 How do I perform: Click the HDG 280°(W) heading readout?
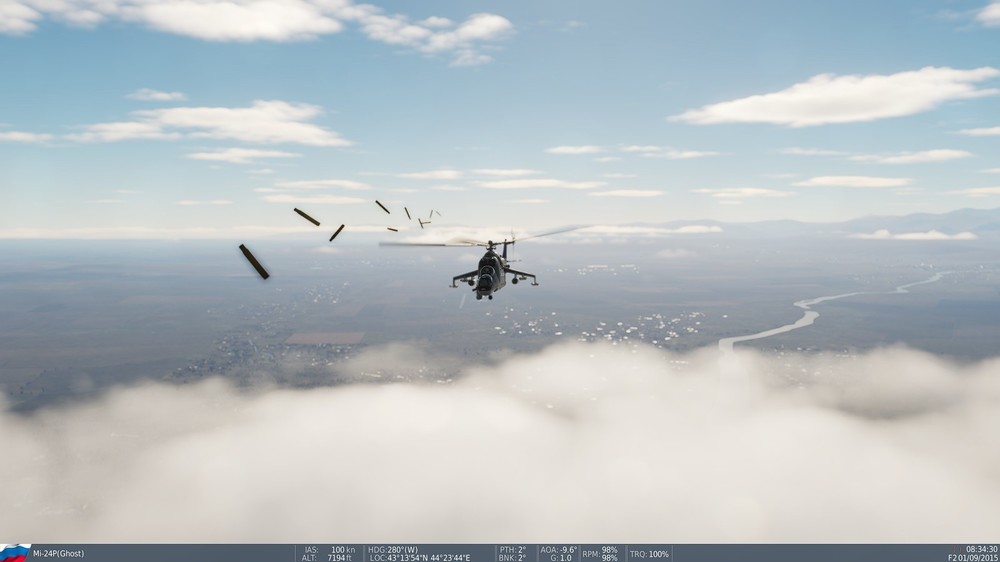point(393,549)
